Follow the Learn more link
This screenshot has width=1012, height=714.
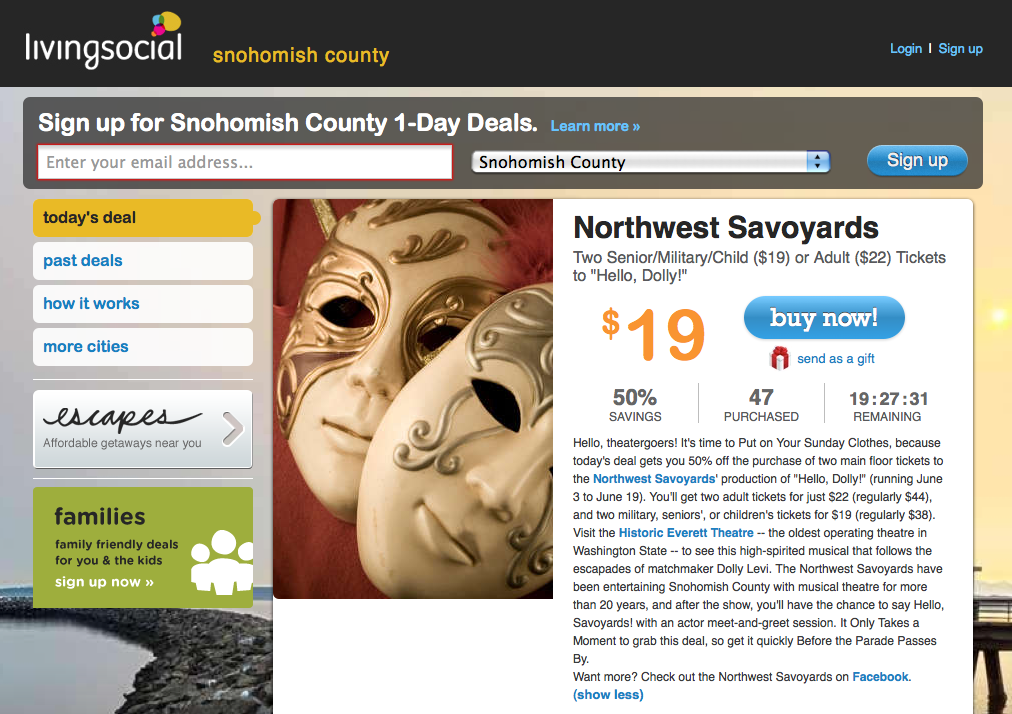coord(595,126)
